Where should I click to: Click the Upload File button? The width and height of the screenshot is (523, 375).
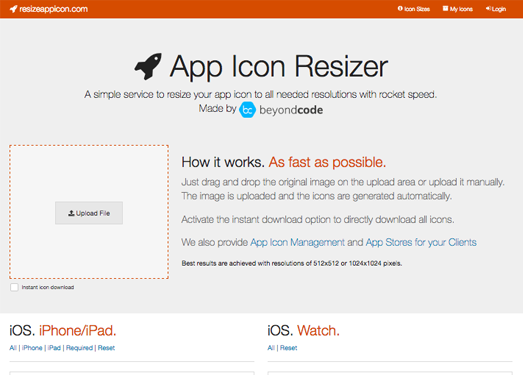[x=89, y=213]
